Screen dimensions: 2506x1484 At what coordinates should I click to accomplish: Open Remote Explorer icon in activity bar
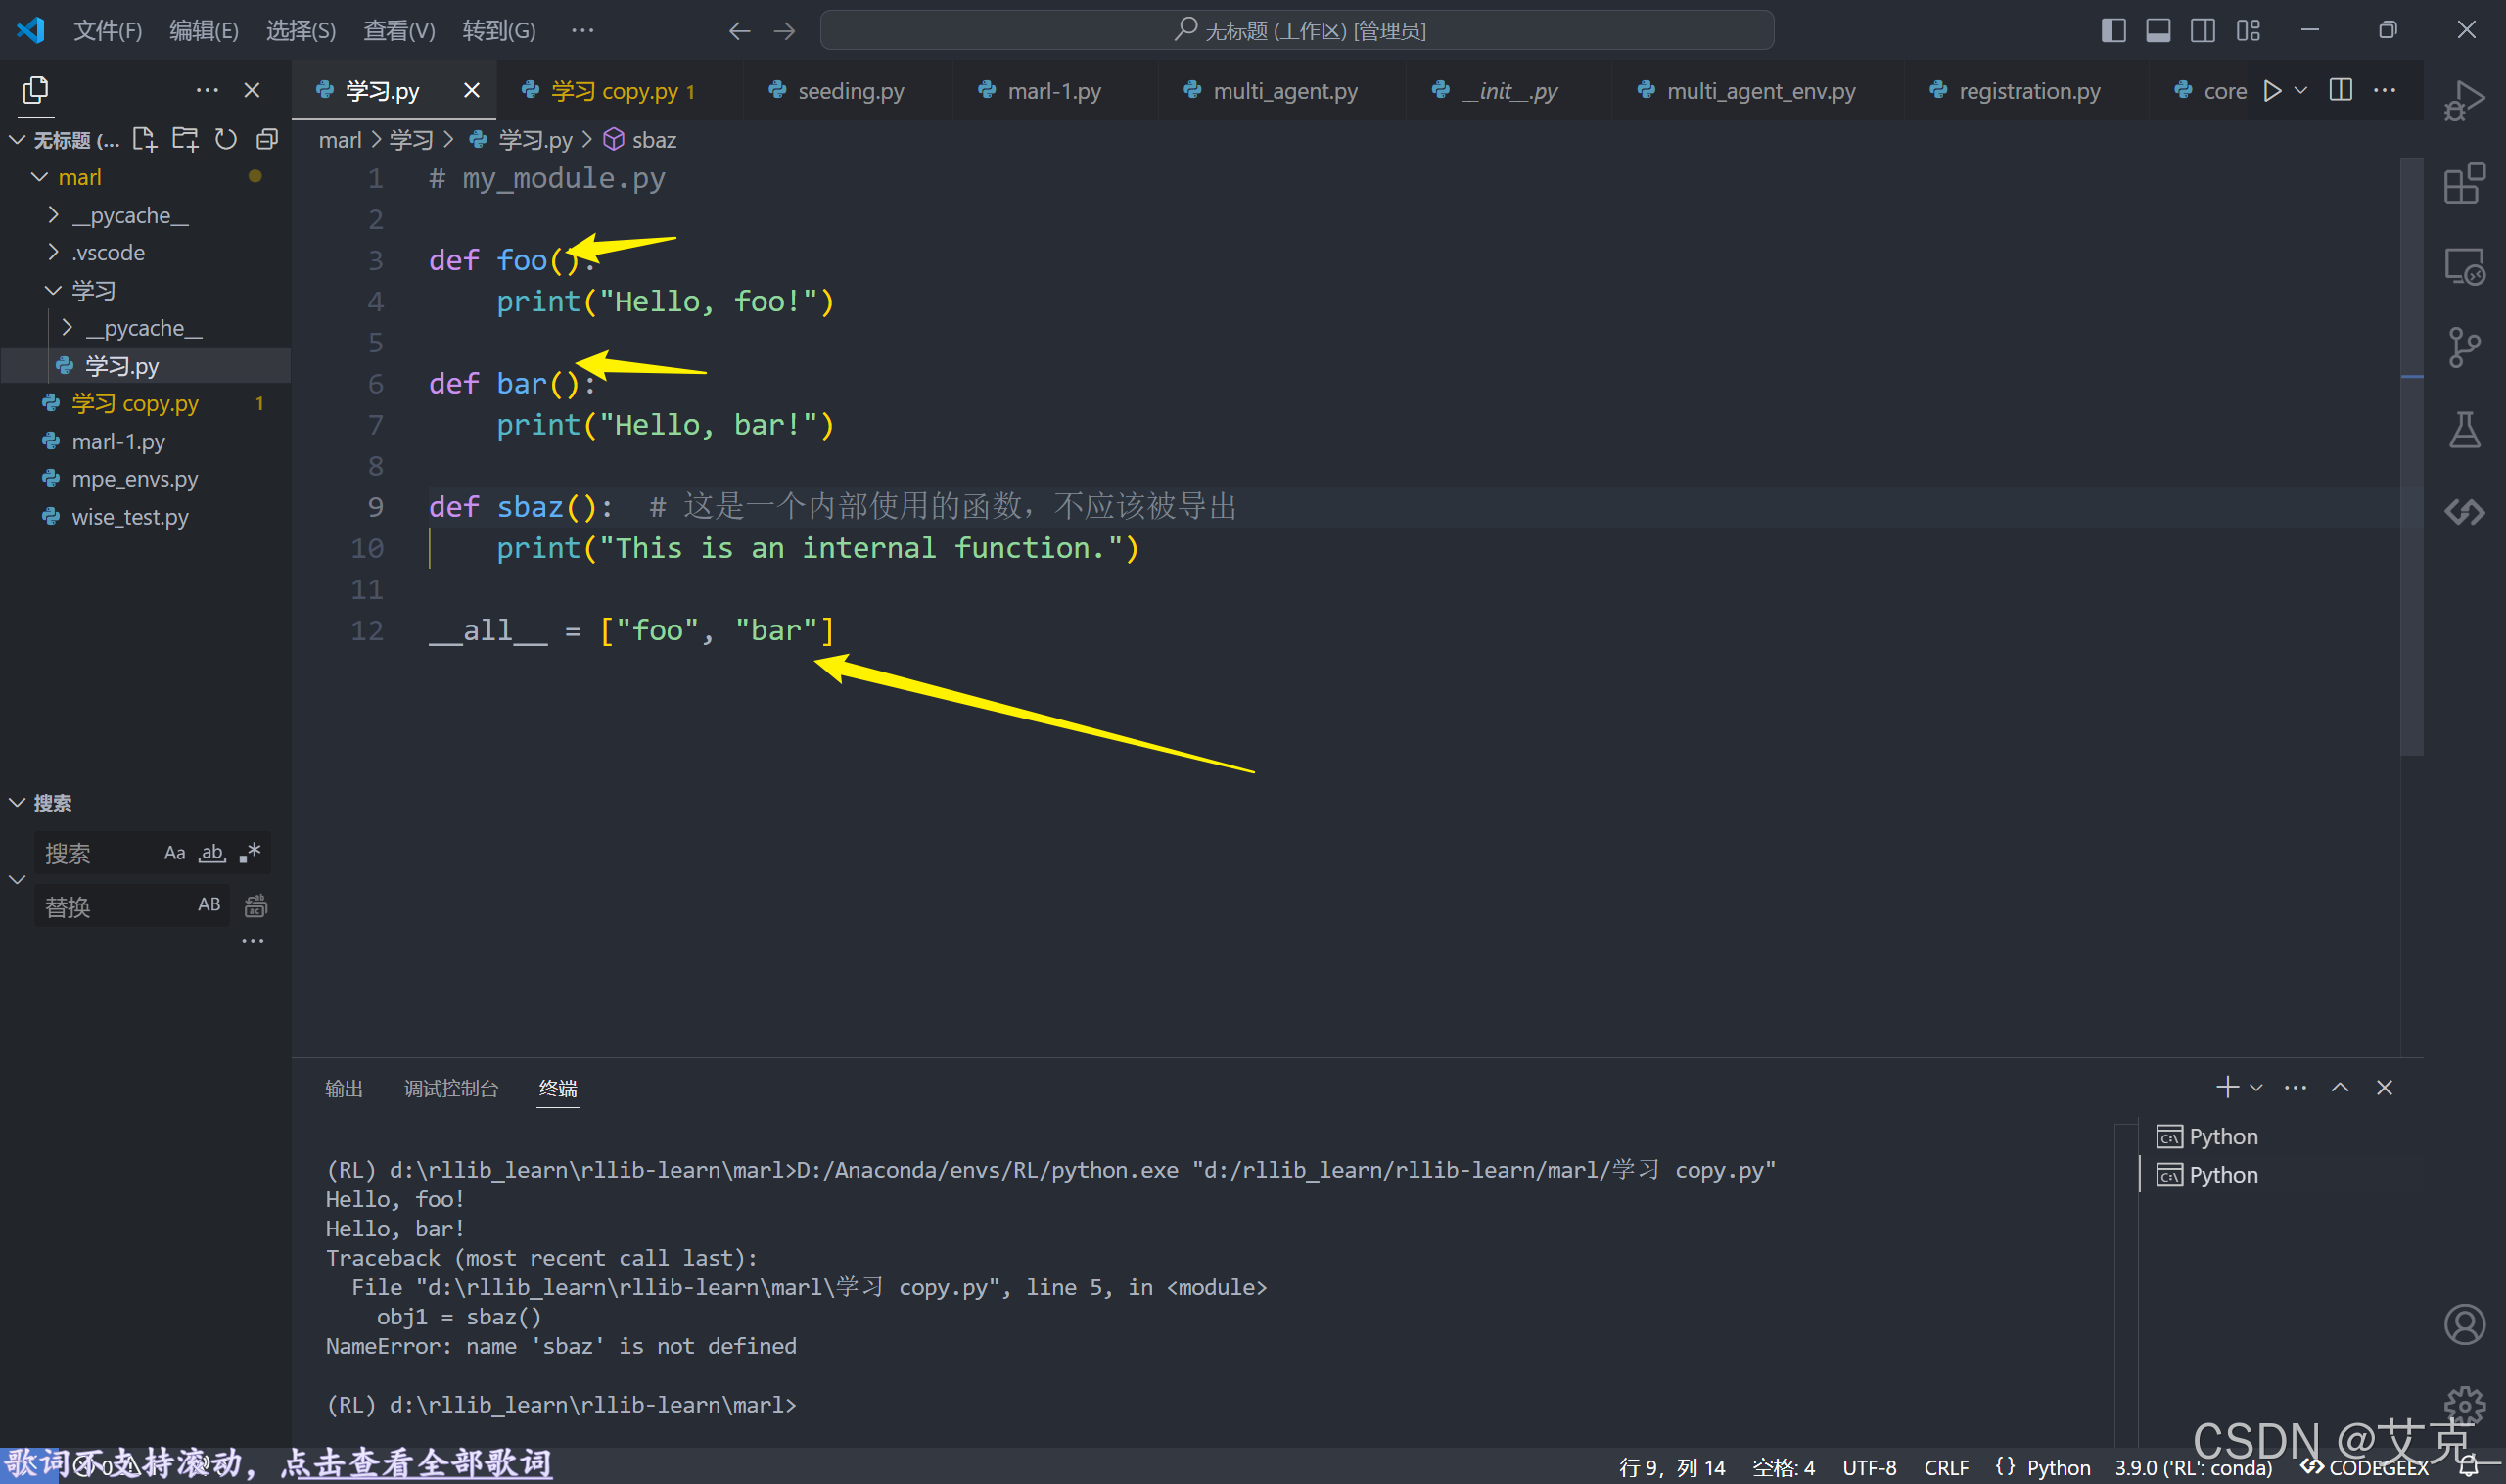coord(2463,266)
